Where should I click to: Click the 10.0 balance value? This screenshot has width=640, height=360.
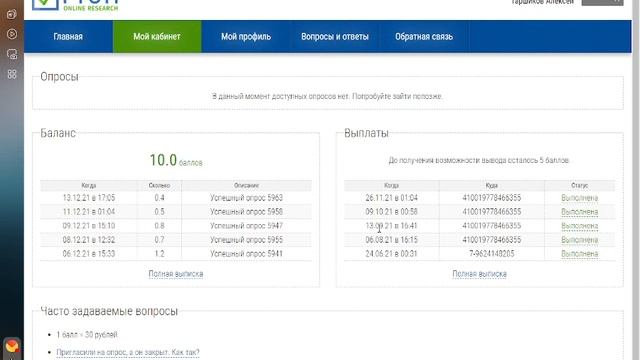coord(163,160)
